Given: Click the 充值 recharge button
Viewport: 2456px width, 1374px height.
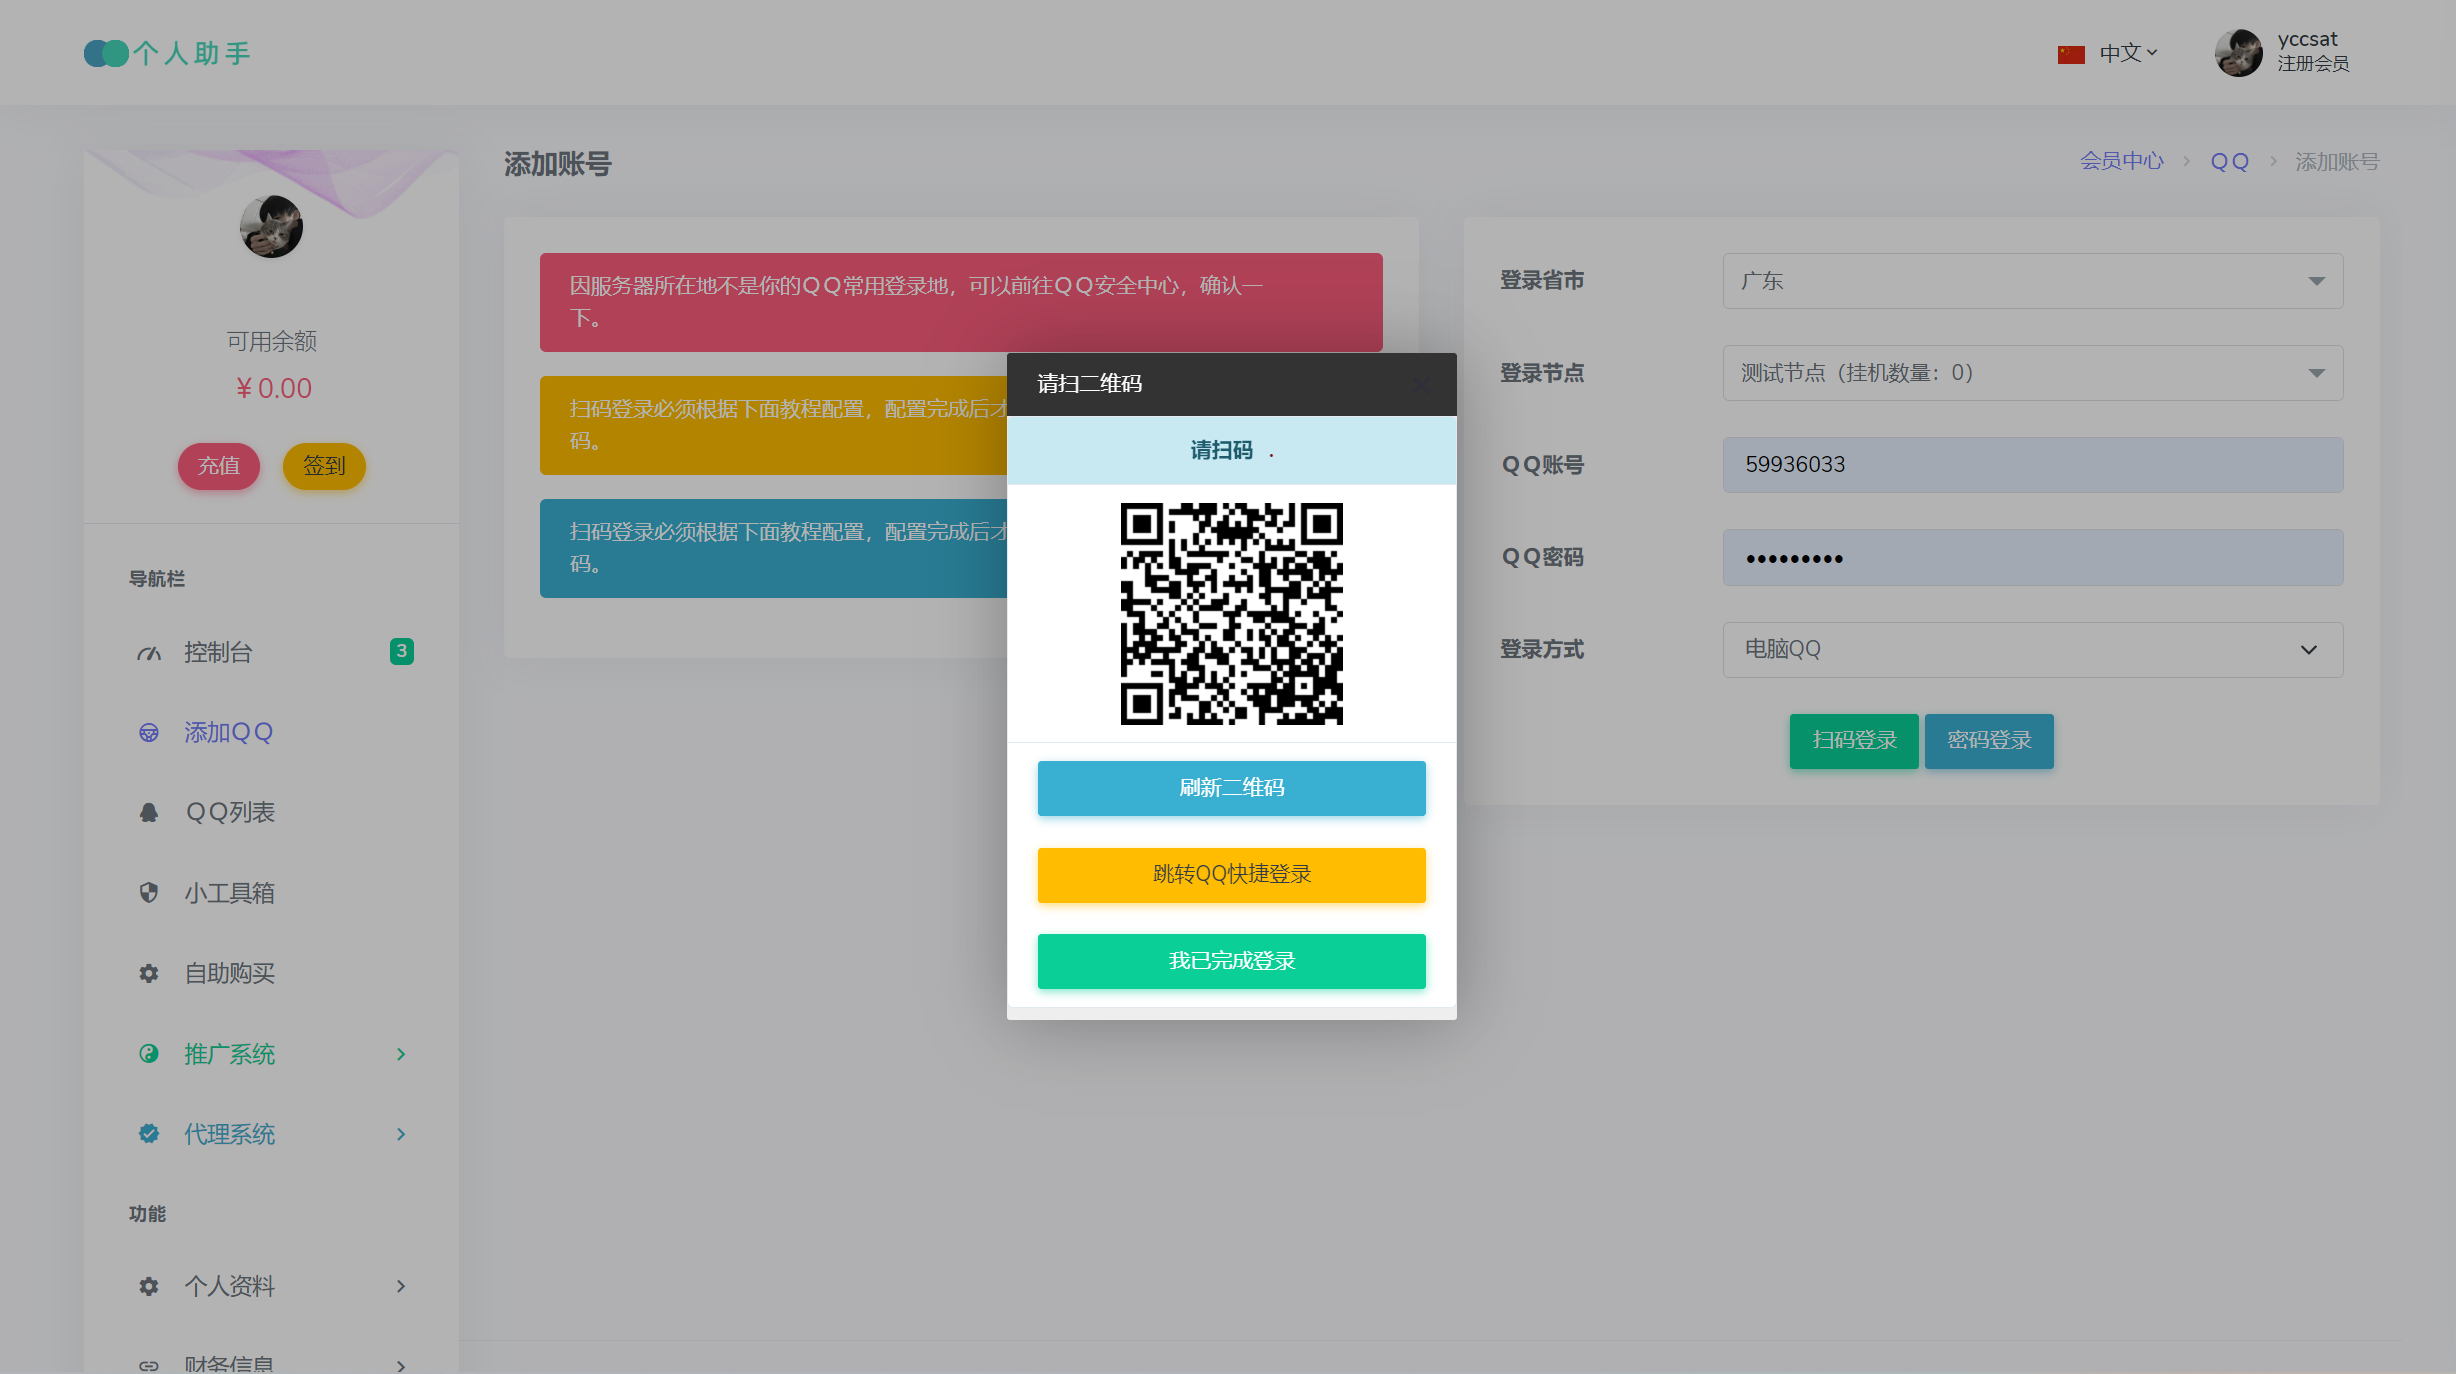Looking at the screenshot, I should pyautogui.click(x=219, y=466).
